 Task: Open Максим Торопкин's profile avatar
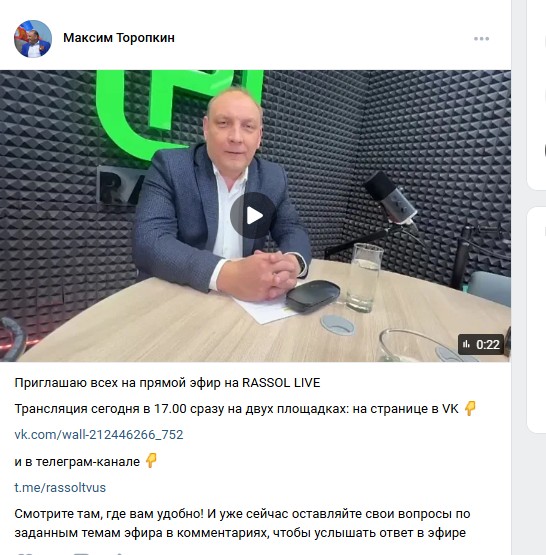(x=33, y=39)
